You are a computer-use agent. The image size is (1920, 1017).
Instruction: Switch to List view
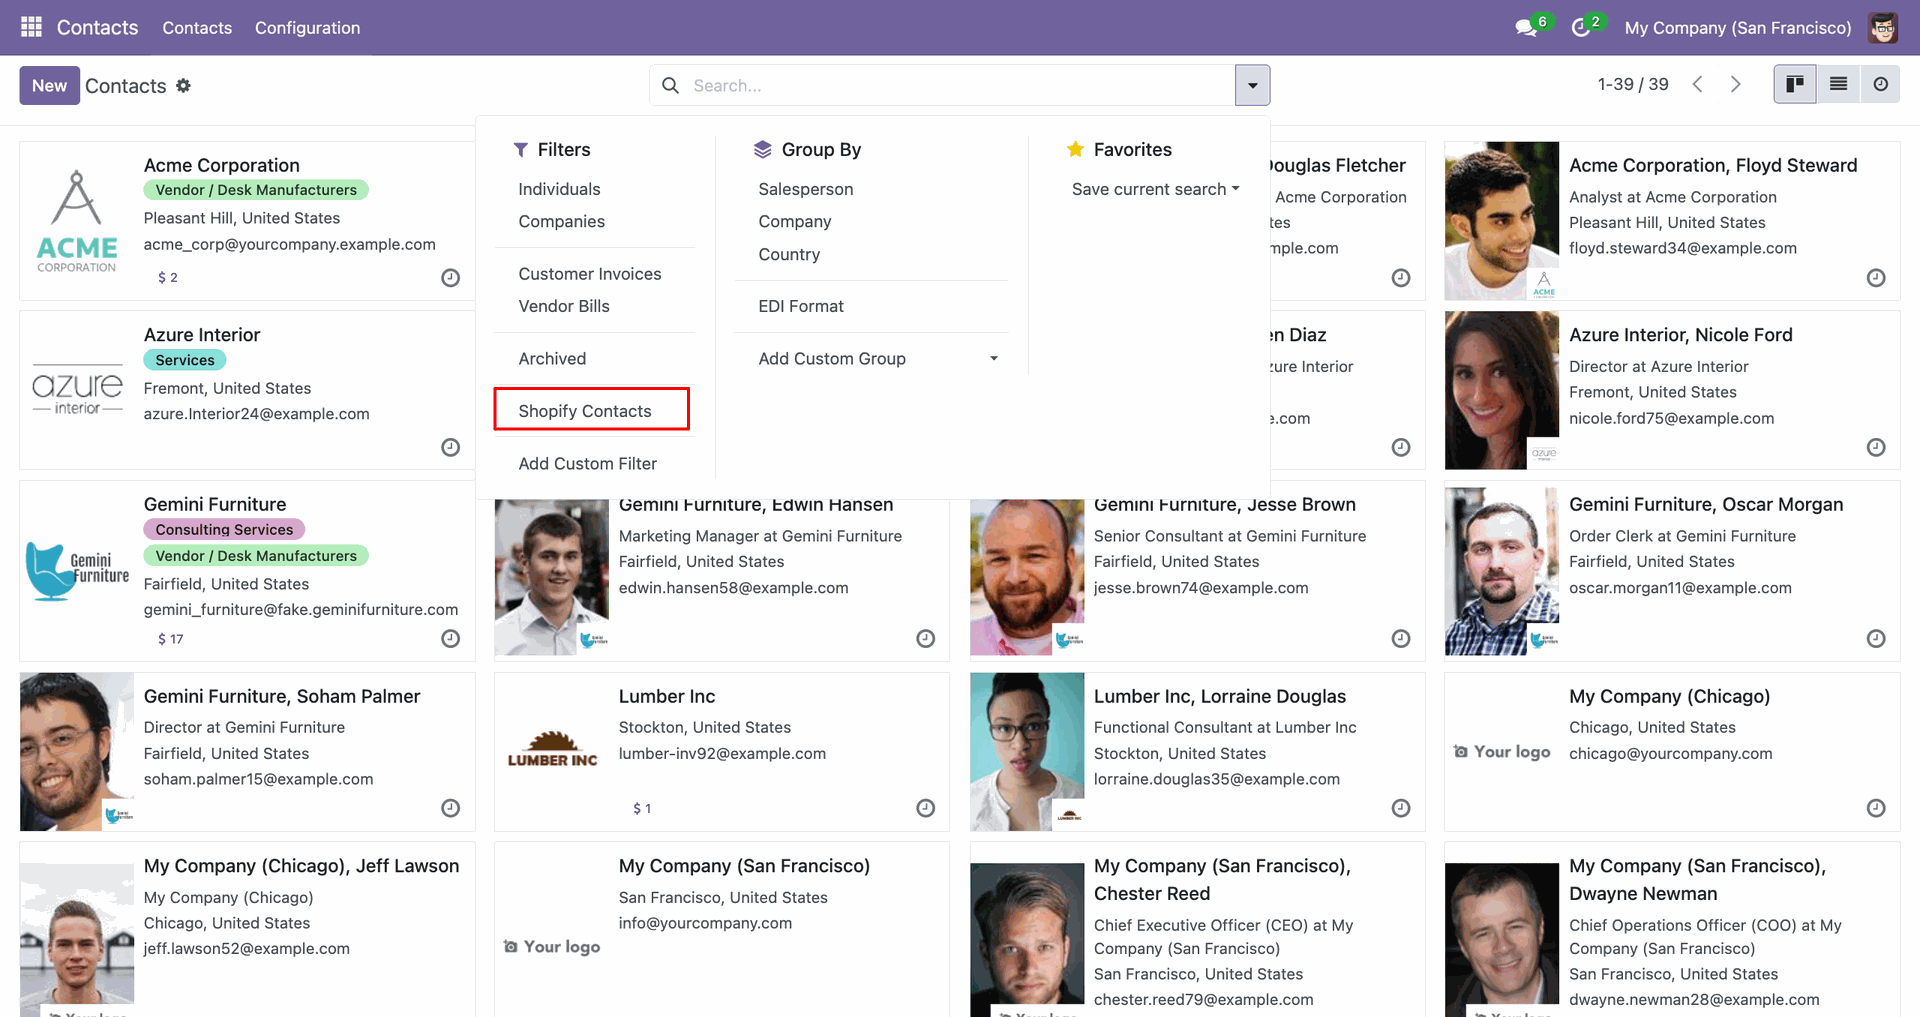point(1838,85)
